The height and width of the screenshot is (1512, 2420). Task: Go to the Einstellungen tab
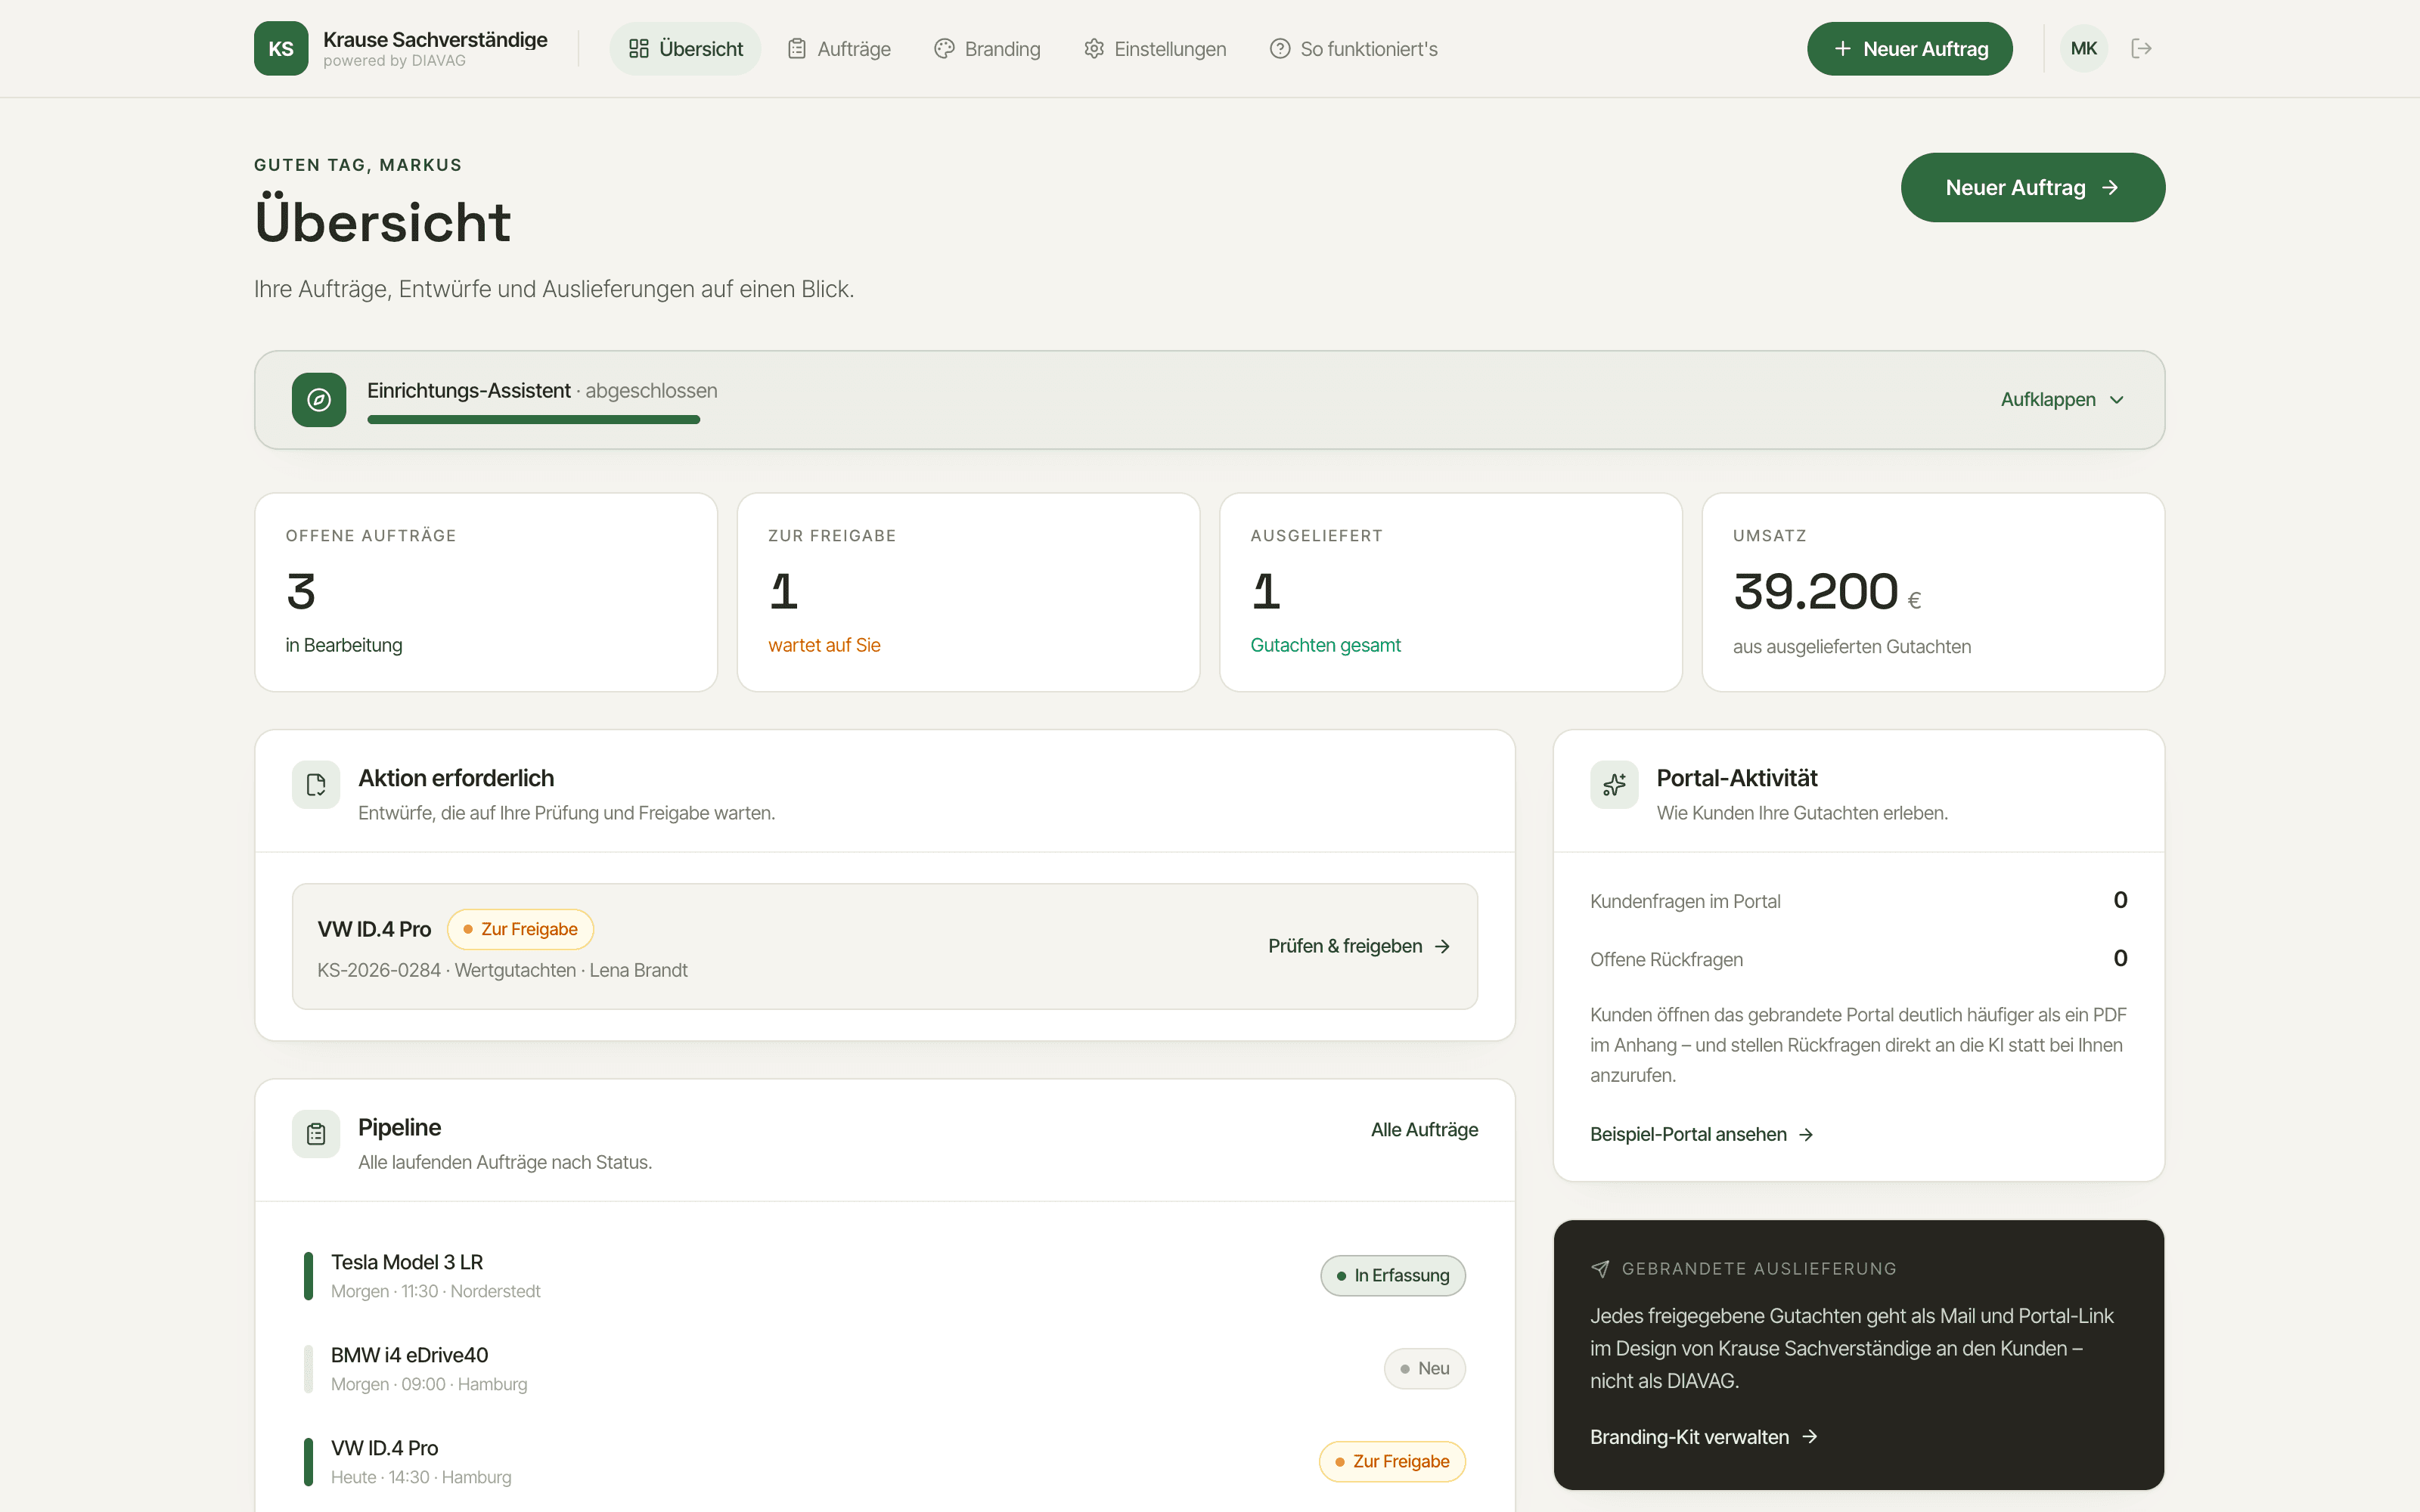pyautogui.click(x=1155, y=49)
